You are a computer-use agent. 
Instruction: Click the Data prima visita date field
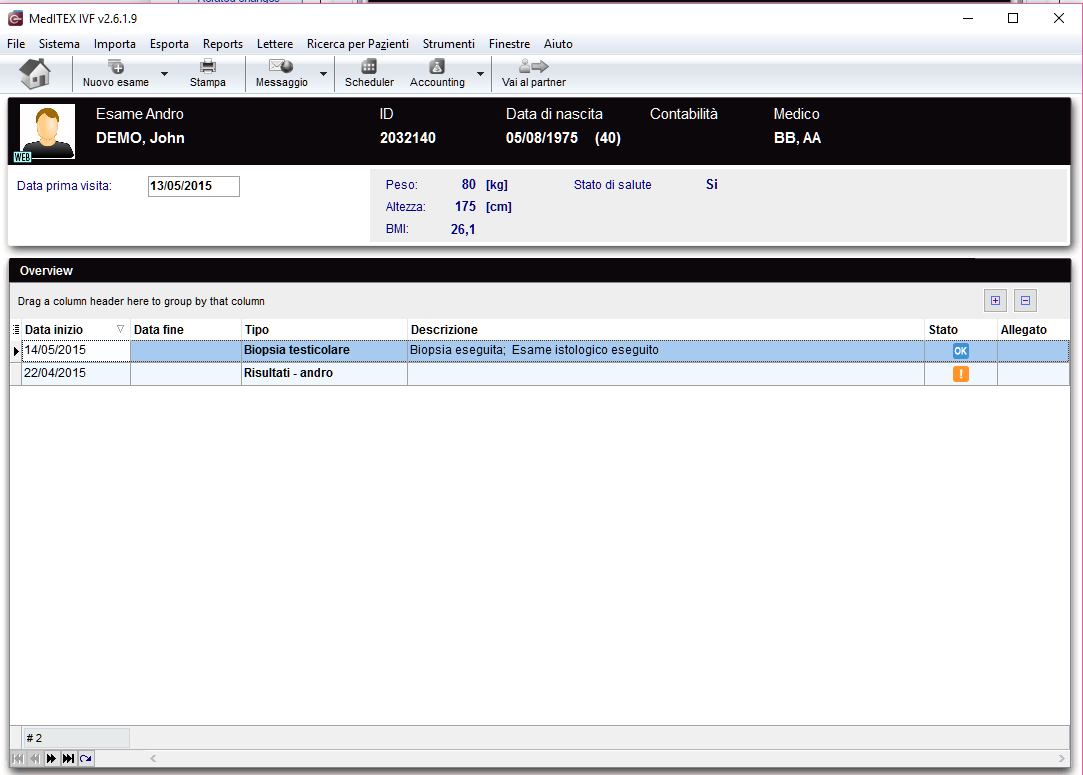(x=193, y=186)
